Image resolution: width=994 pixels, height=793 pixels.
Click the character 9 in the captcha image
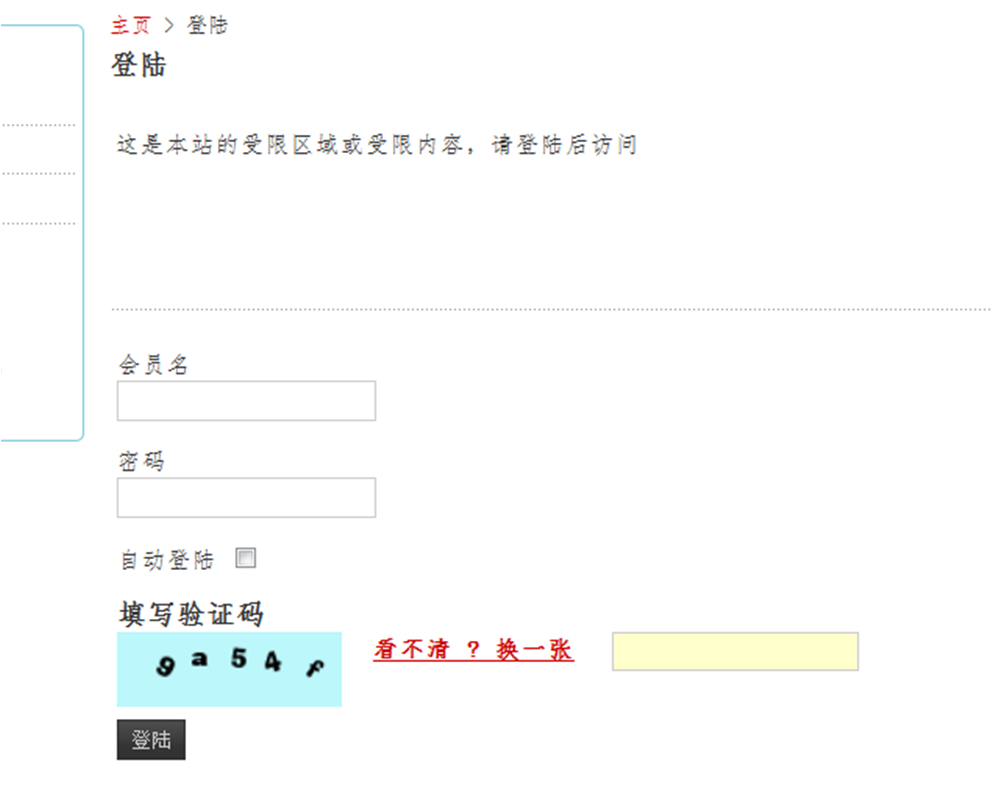(x=165, y=666)
